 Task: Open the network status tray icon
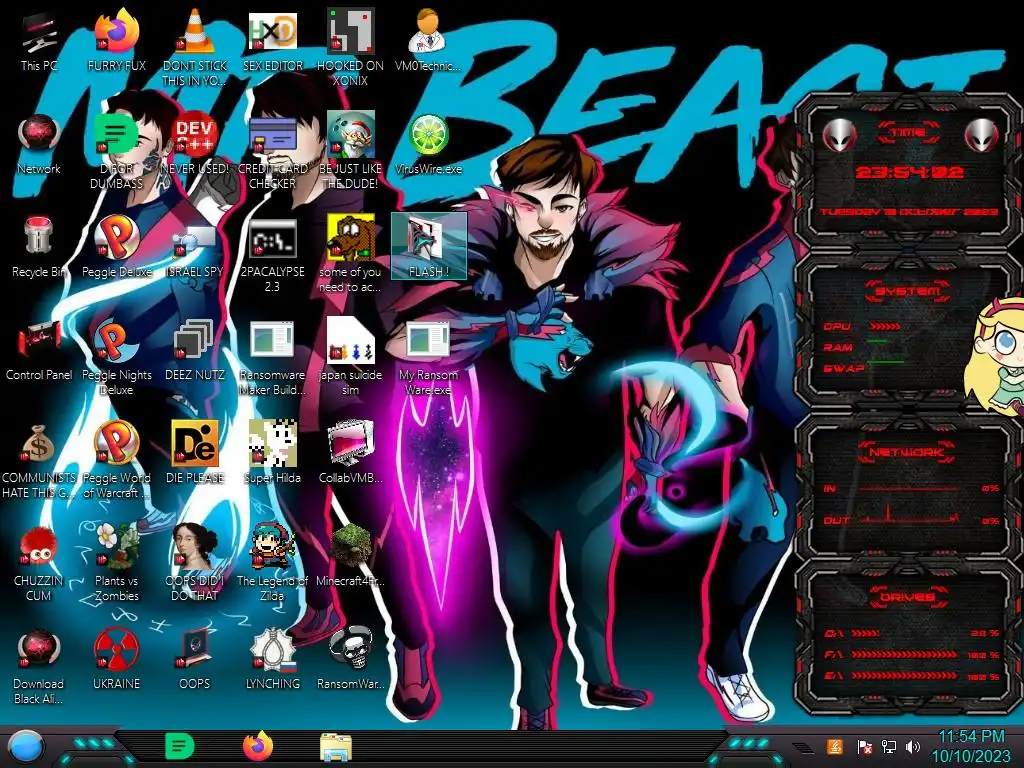[888, 746]
